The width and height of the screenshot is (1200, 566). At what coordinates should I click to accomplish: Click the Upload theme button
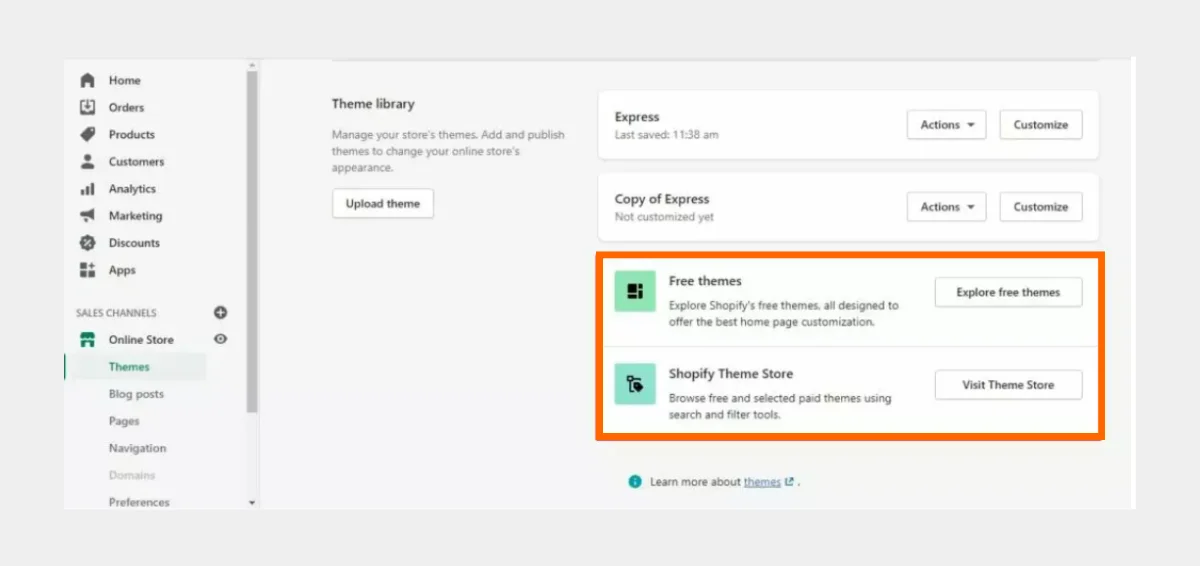(x=383, y=203)
